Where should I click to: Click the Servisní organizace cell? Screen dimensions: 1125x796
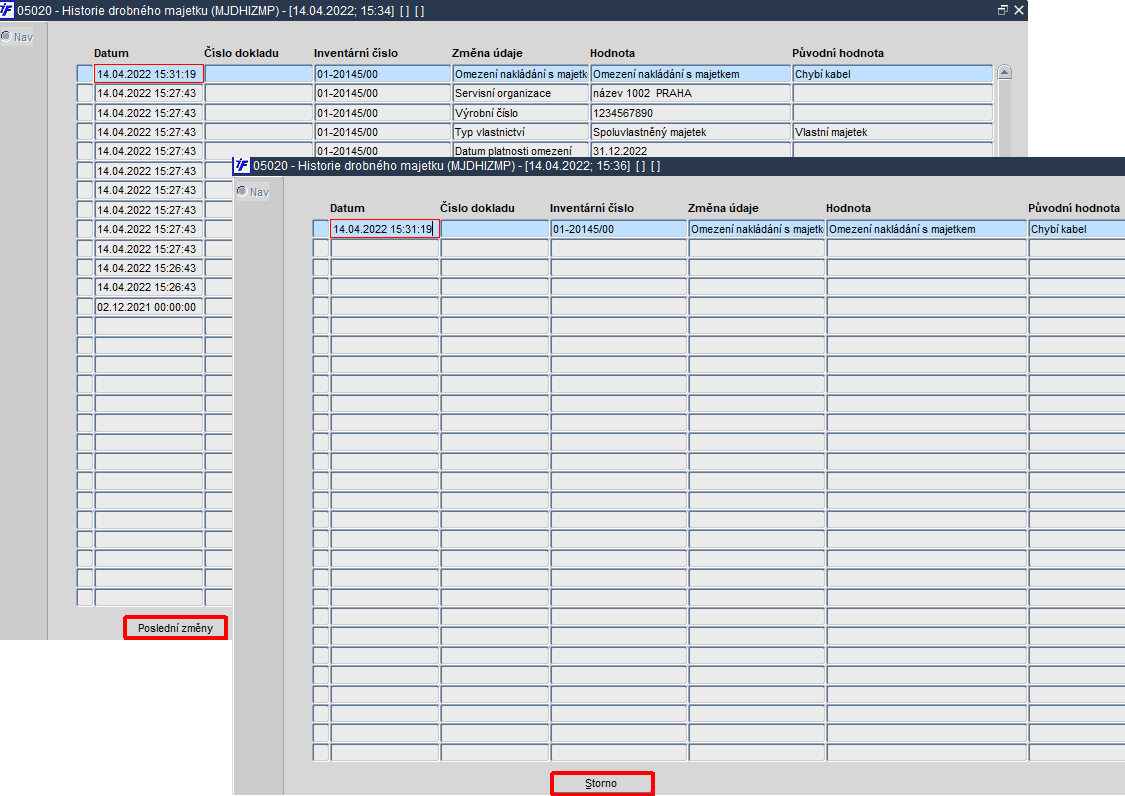(520, 93)
